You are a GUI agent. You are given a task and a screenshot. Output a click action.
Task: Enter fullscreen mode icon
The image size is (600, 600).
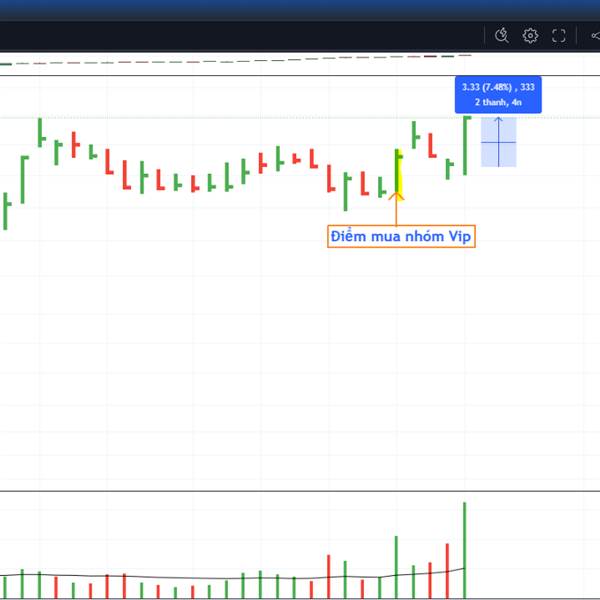(x=559, y=36)
